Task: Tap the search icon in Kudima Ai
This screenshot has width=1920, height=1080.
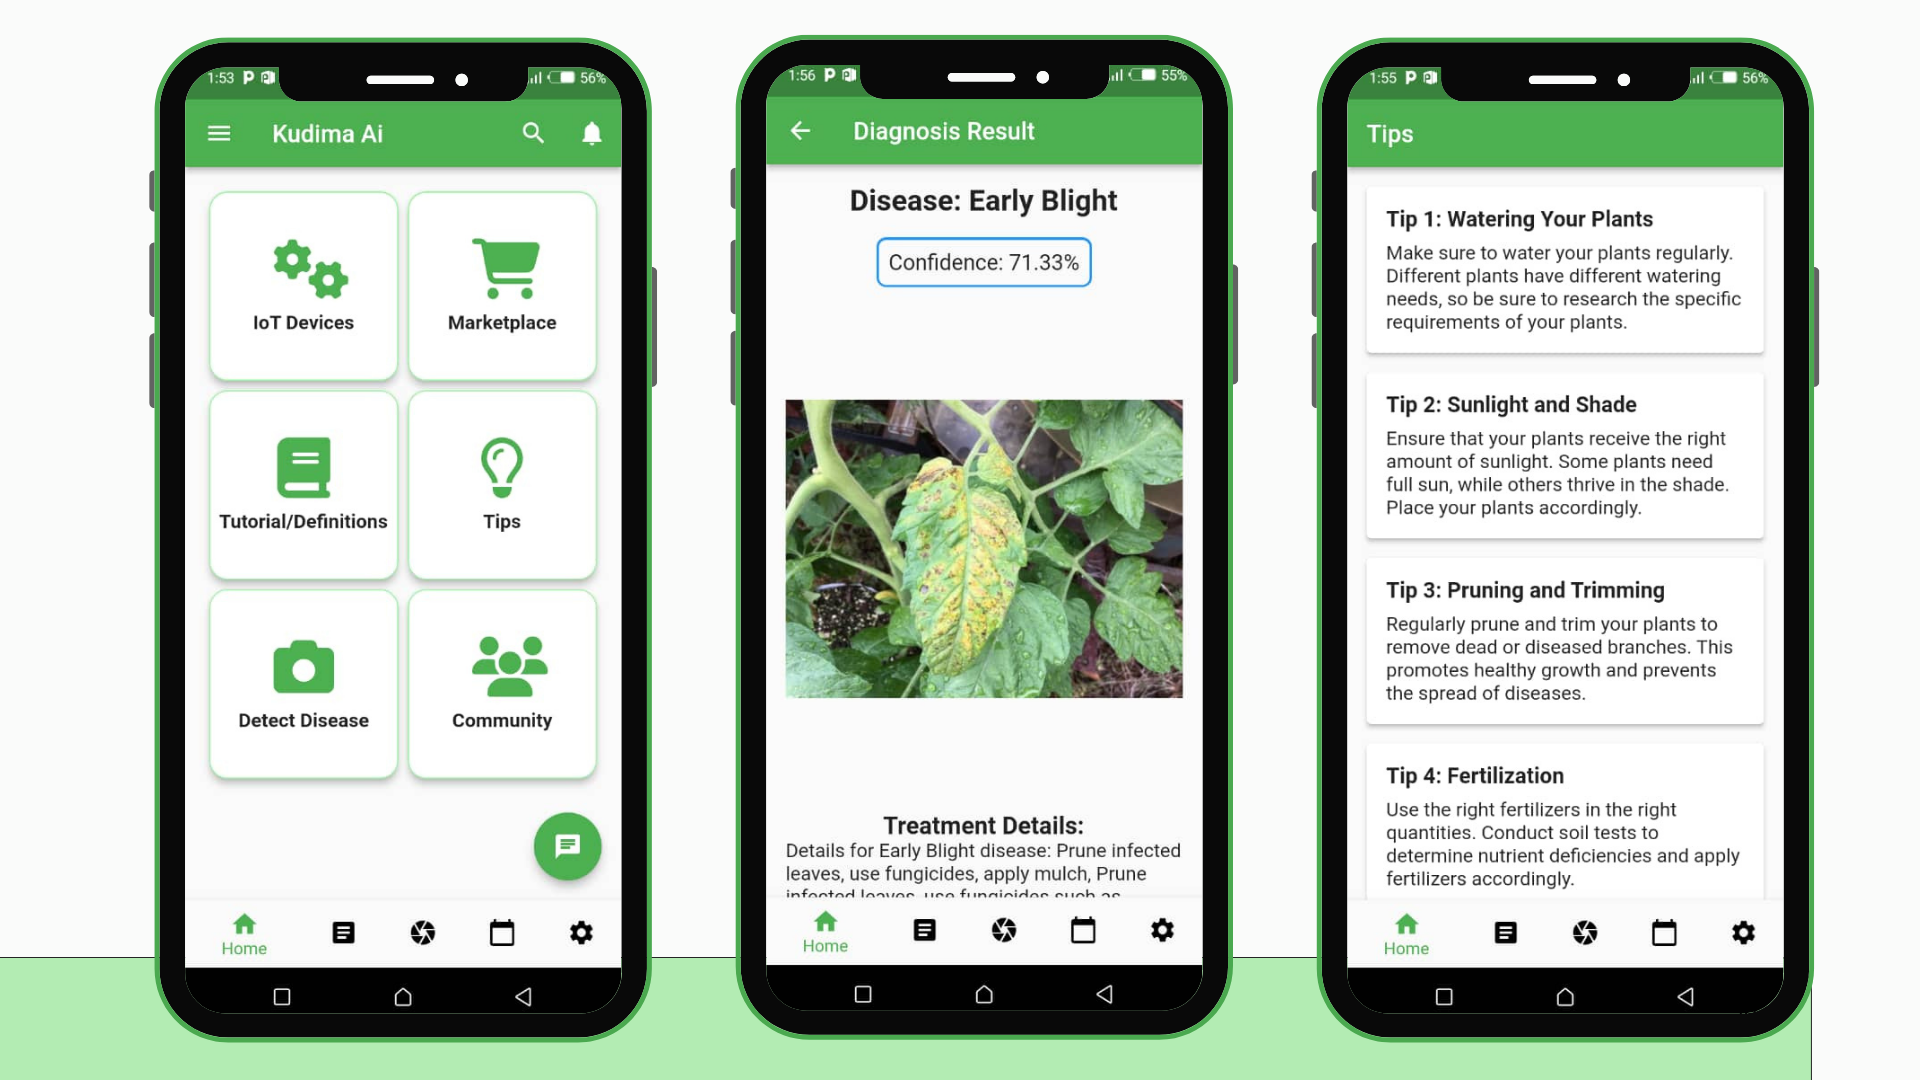Action: click(x=531, y=132)
